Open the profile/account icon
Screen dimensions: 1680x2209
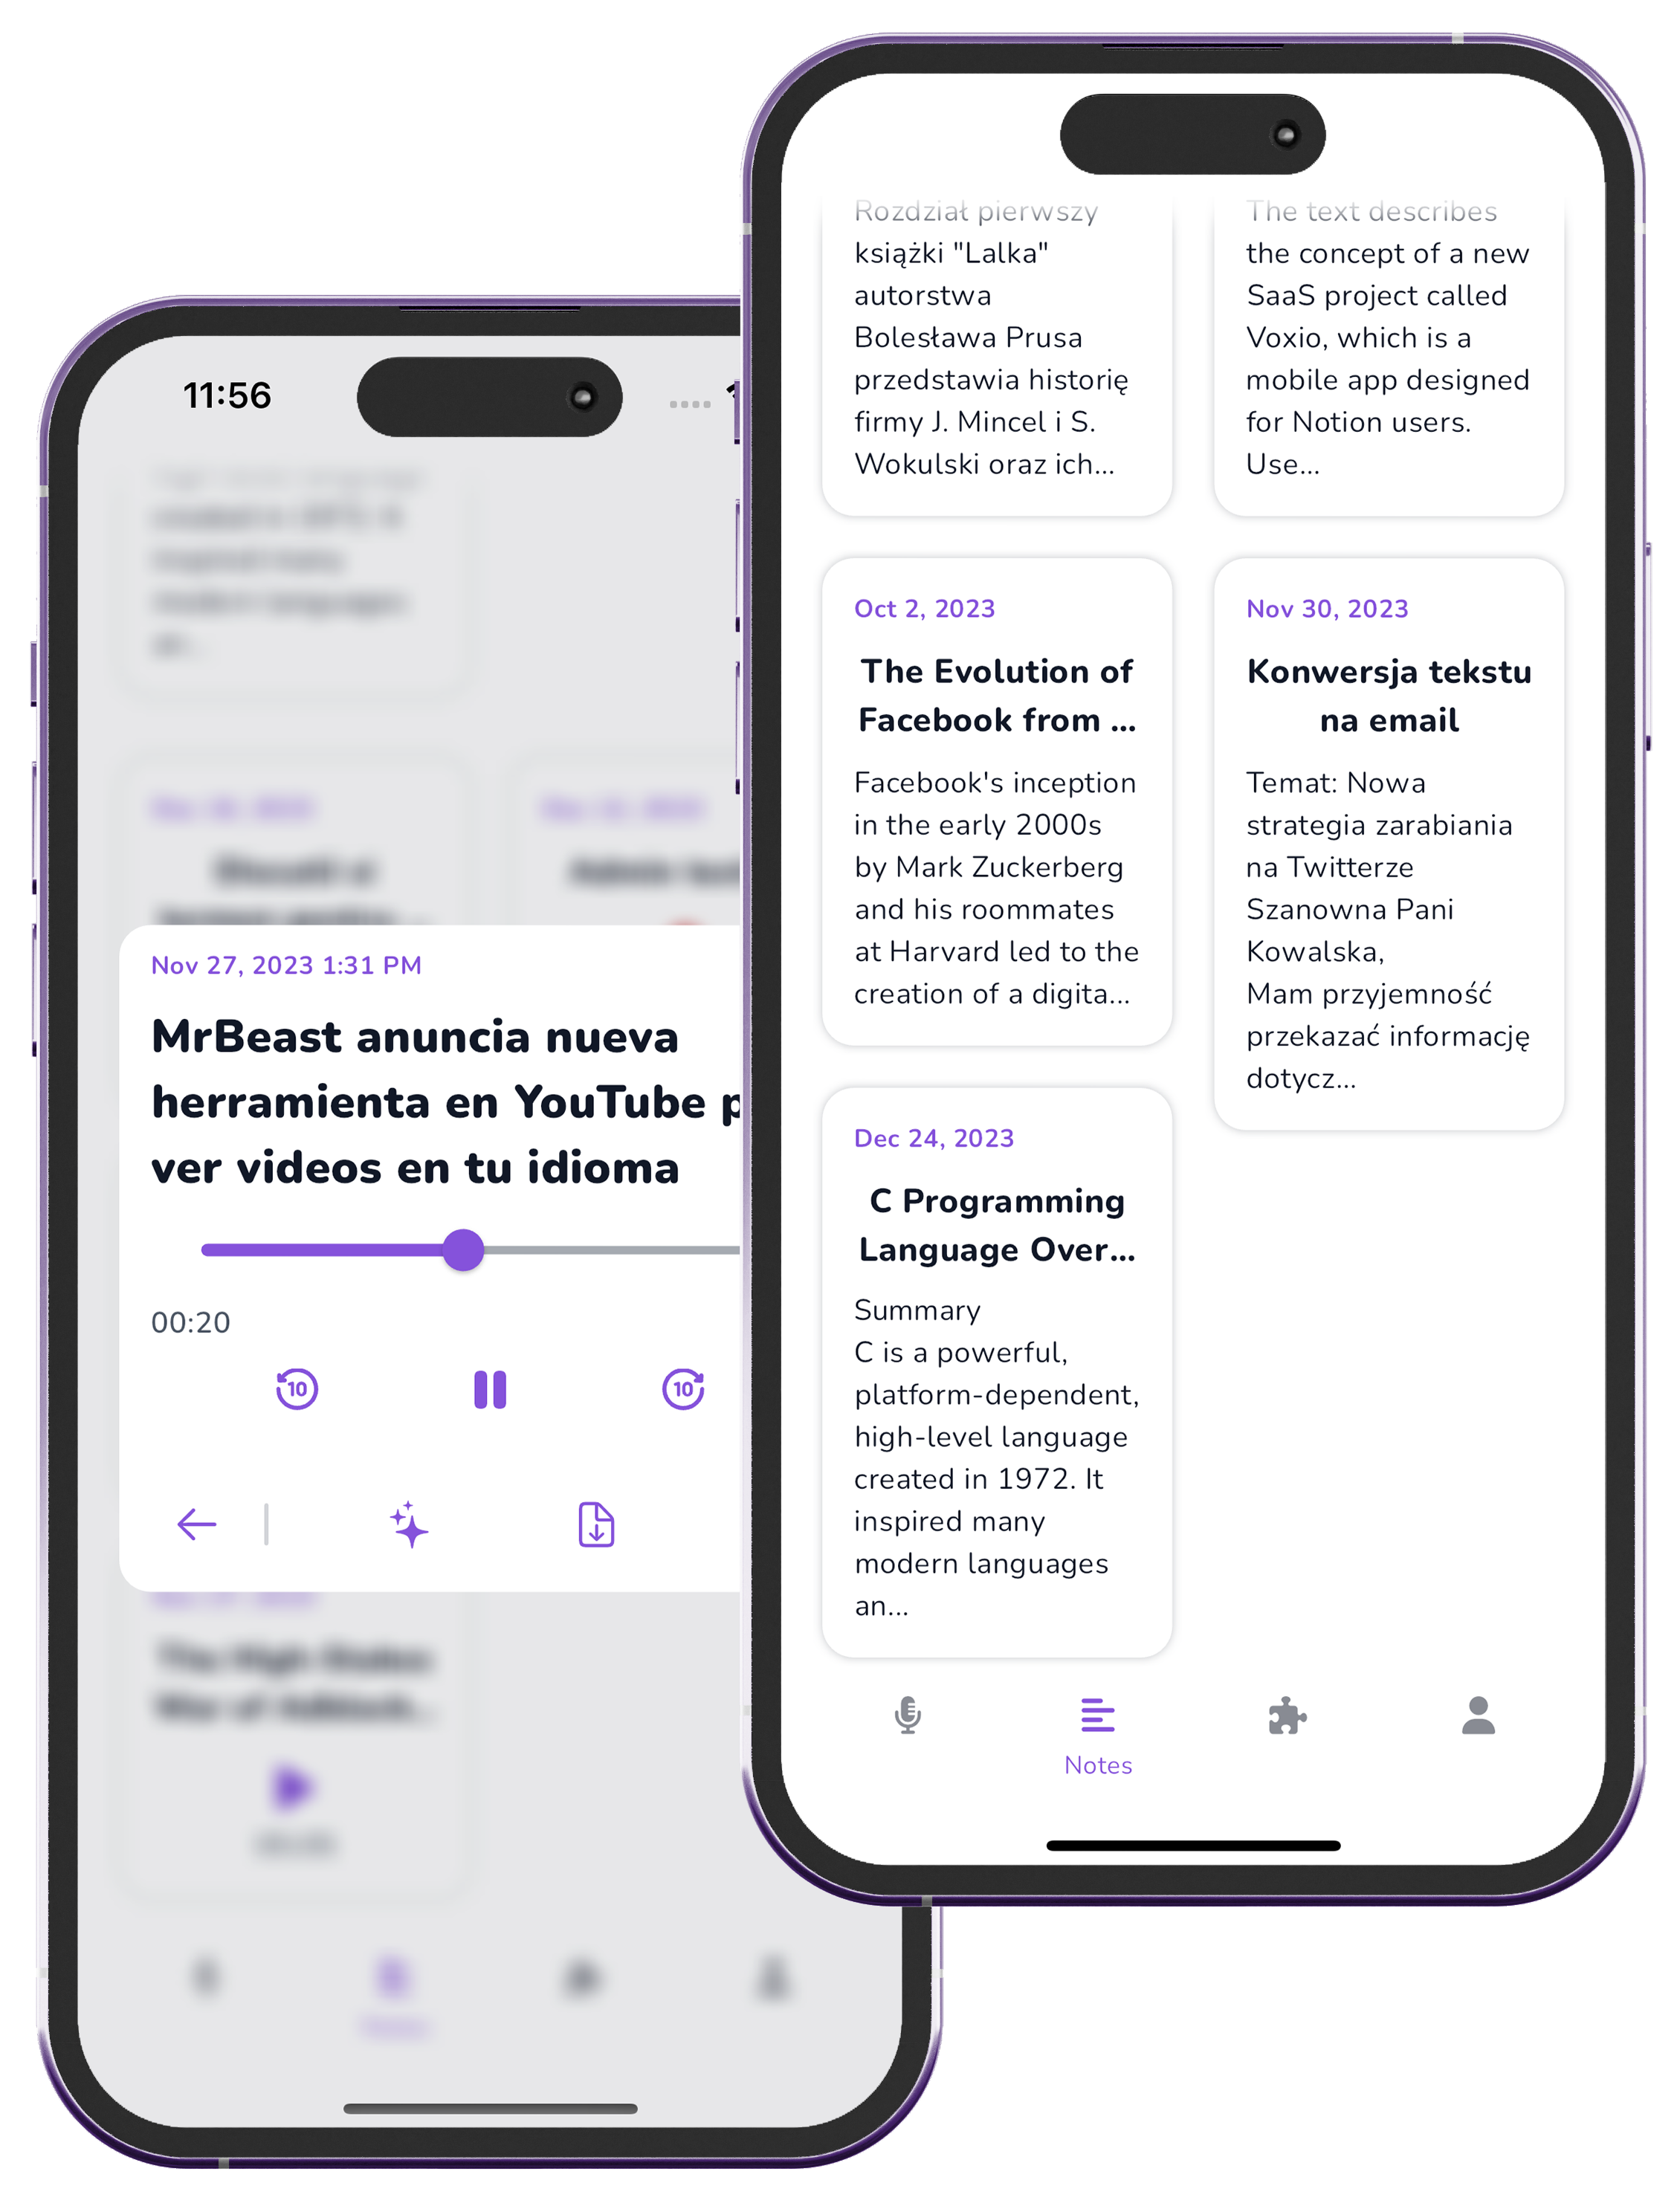coord(1479,1713)
